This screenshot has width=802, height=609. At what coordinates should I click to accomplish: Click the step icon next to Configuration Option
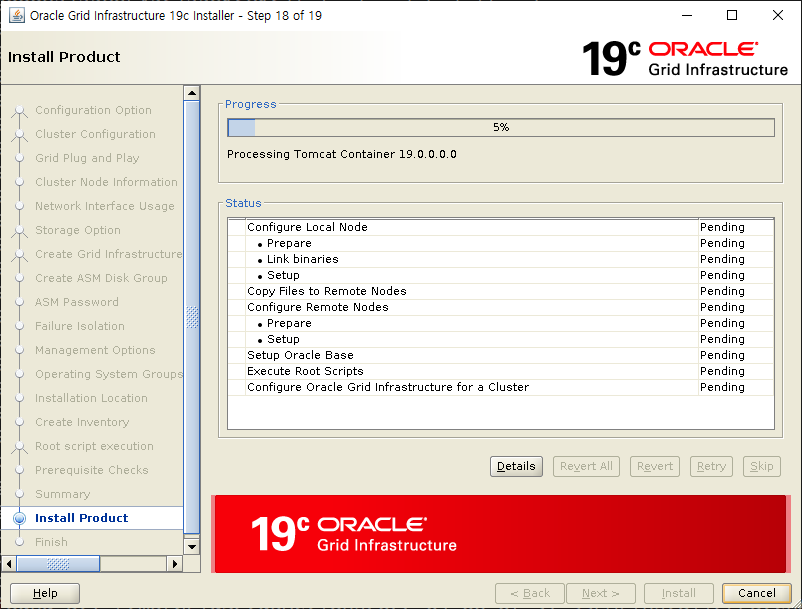(x=19, y=110)
